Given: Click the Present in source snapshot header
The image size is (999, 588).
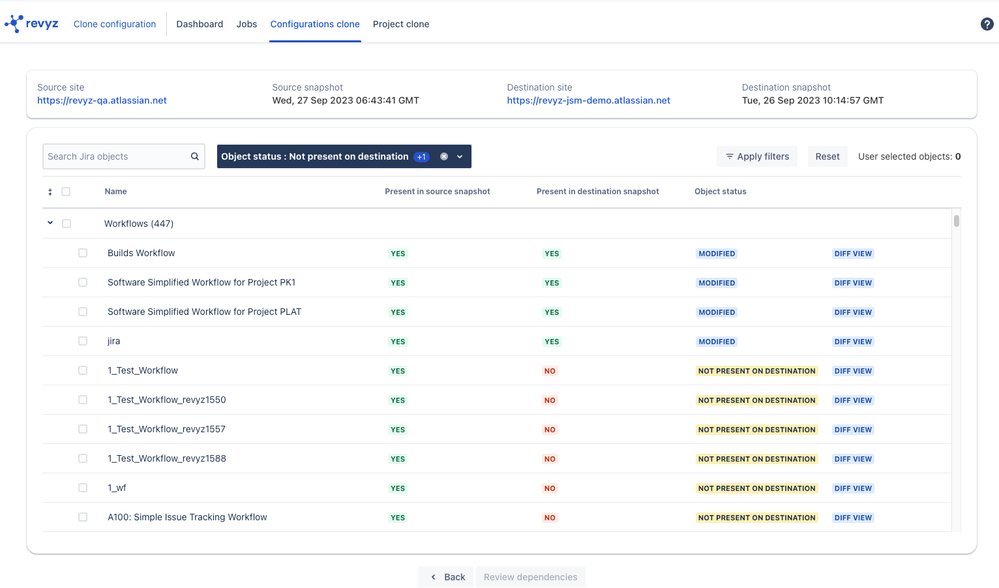Looking at the screenshot, I should [437, 191].
